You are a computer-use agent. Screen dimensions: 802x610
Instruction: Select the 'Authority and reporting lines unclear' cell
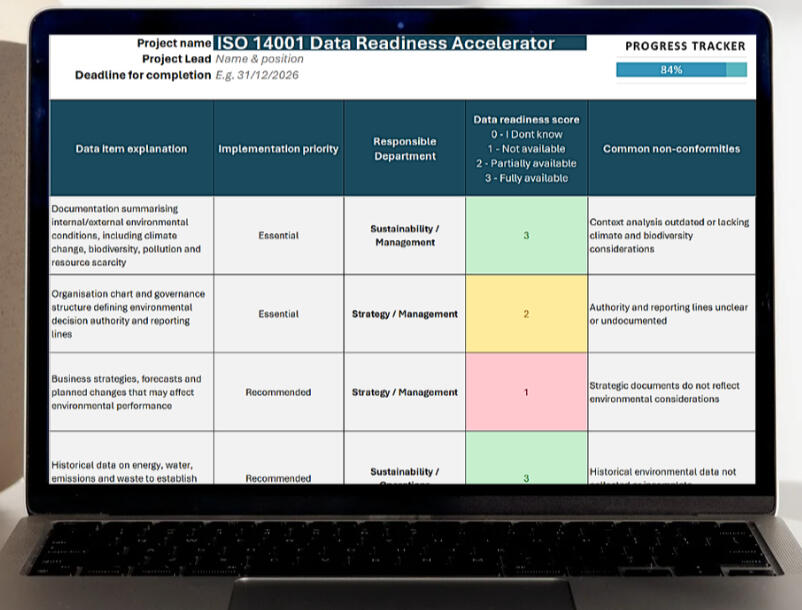(672, 313)
